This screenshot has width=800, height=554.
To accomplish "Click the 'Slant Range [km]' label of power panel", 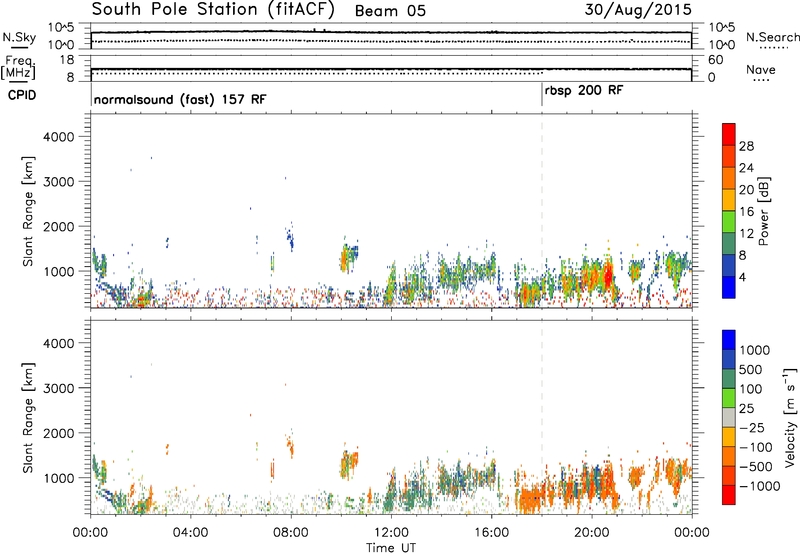I will click(x=28, y=211).
